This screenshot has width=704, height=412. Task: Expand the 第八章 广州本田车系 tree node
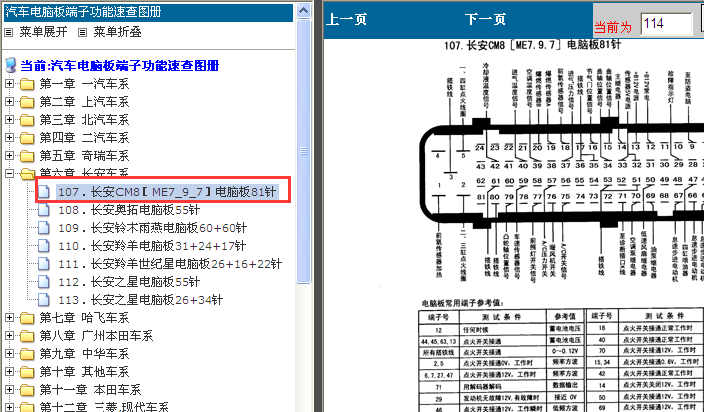tap(9, 336)
